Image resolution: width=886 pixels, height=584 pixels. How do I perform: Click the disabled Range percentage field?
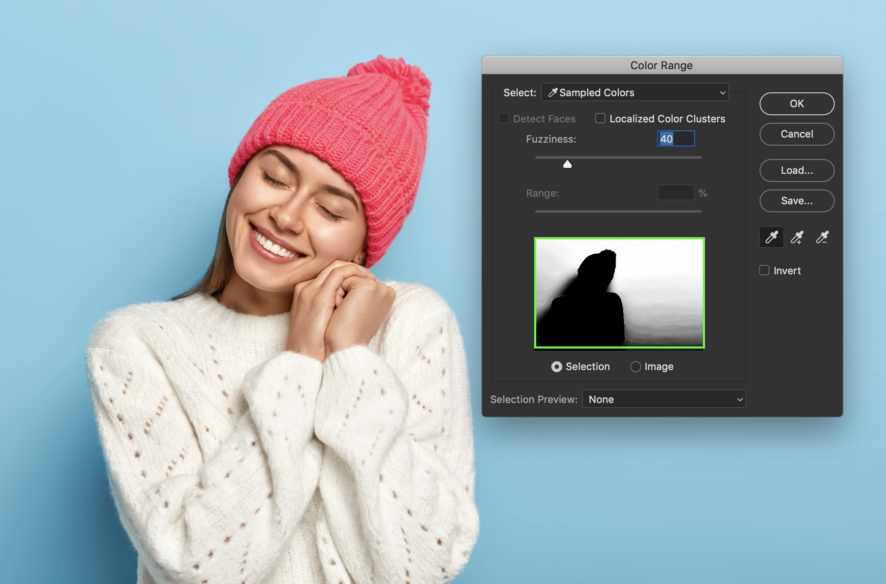click(675, 193)
